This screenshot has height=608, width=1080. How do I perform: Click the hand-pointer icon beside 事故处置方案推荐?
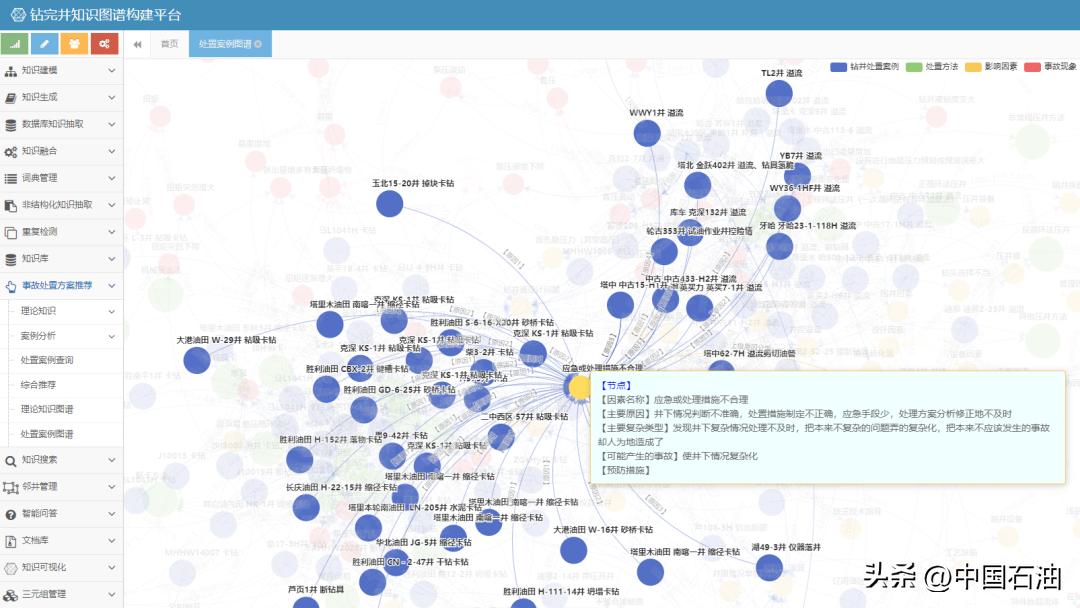click(x=10, y=286)
